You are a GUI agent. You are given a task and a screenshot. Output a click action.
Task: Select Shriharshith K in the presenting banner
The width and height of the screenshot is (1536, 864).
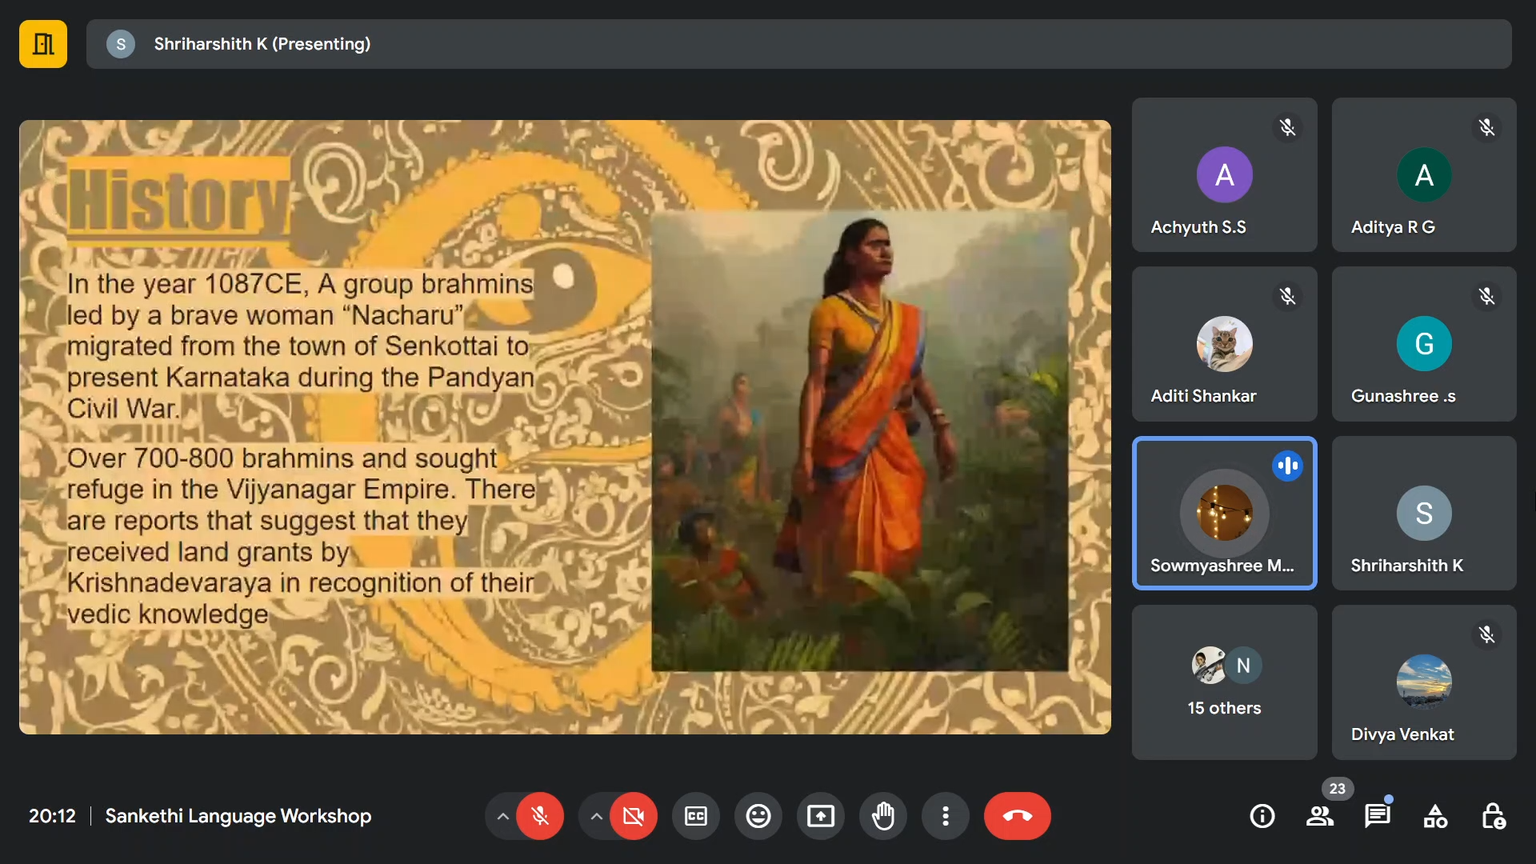pos(262,43)
